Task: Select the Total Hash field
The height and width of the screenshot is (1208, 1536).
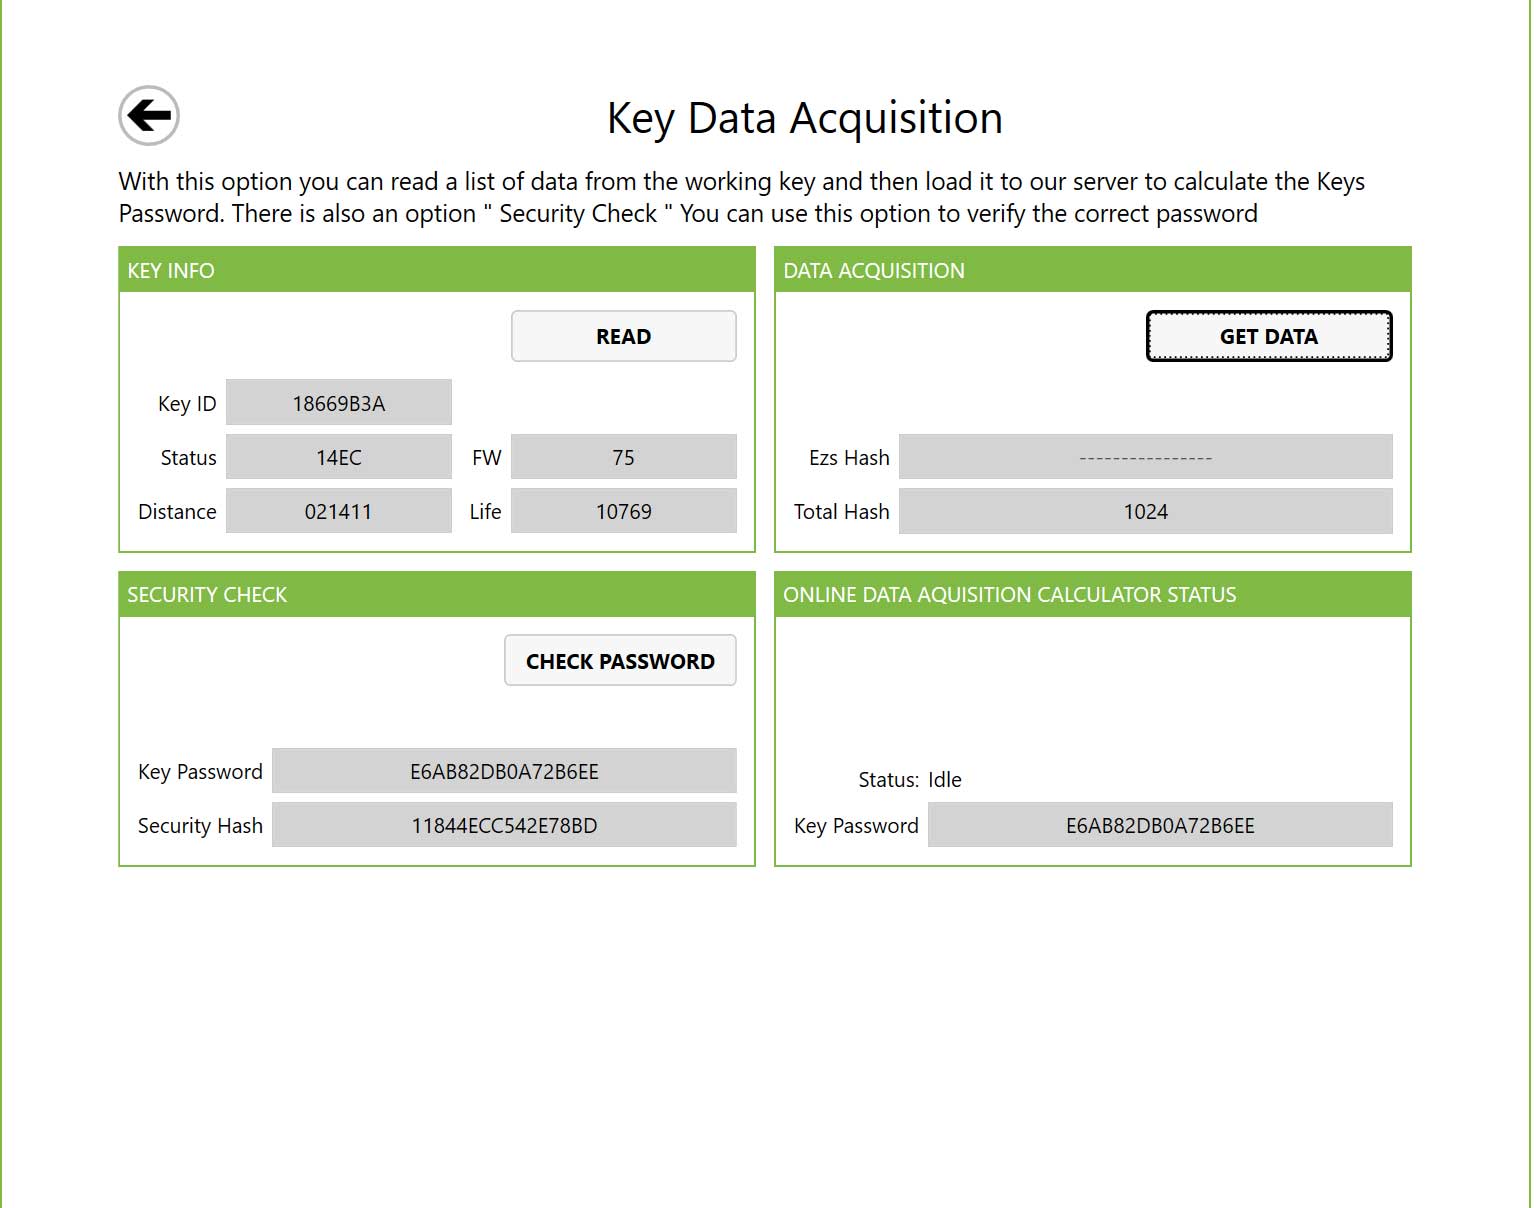Action: [x=1145, y=511]
